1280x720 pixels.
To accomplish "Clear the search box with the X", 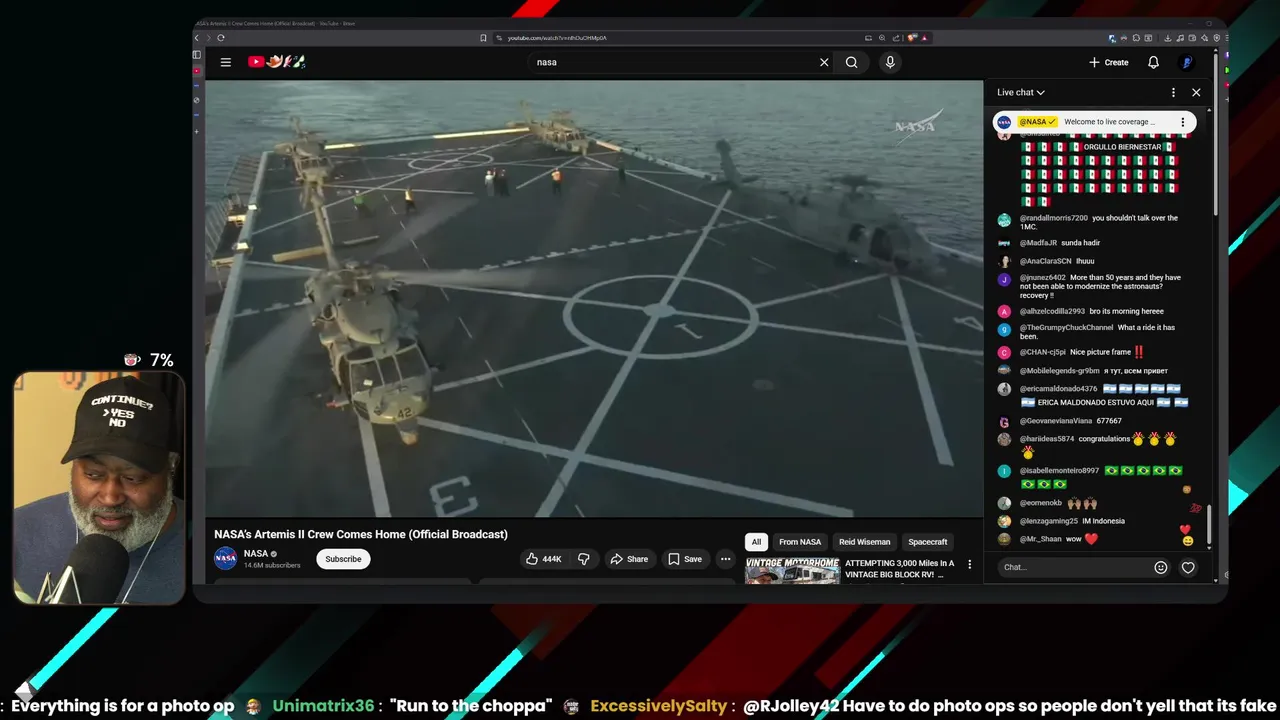I will (x=824, y=62).
